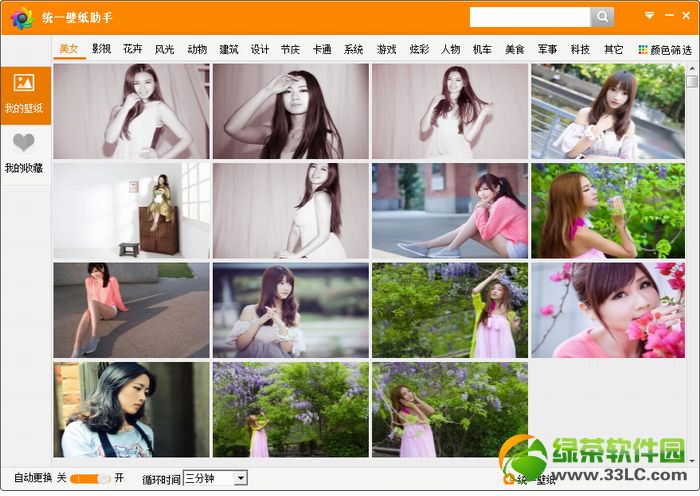Select the pink flowers close-up wallpaper thumbnail

[608, 310]
